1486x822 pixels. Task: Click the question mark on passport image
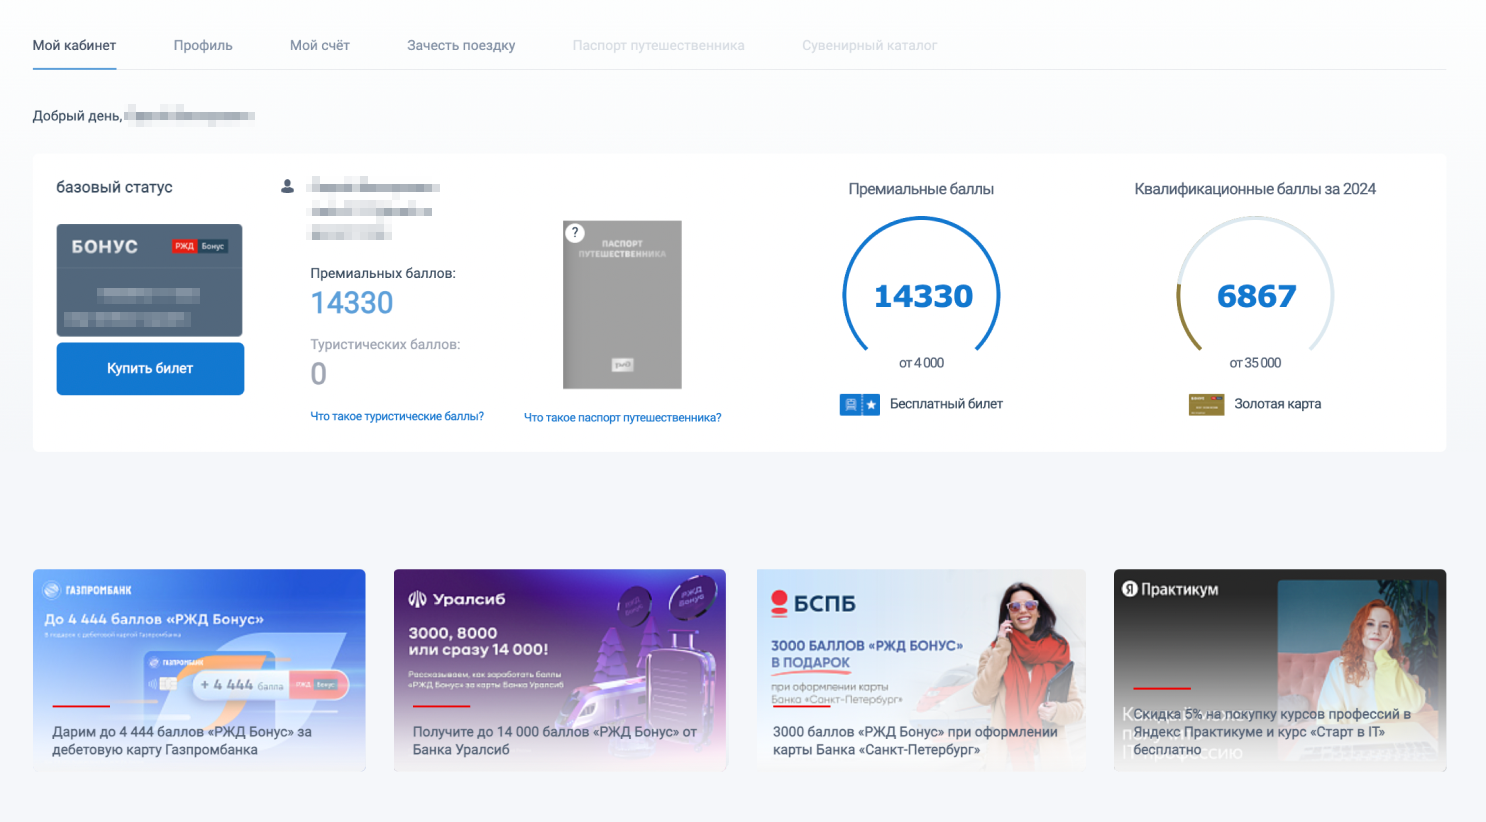575,233
